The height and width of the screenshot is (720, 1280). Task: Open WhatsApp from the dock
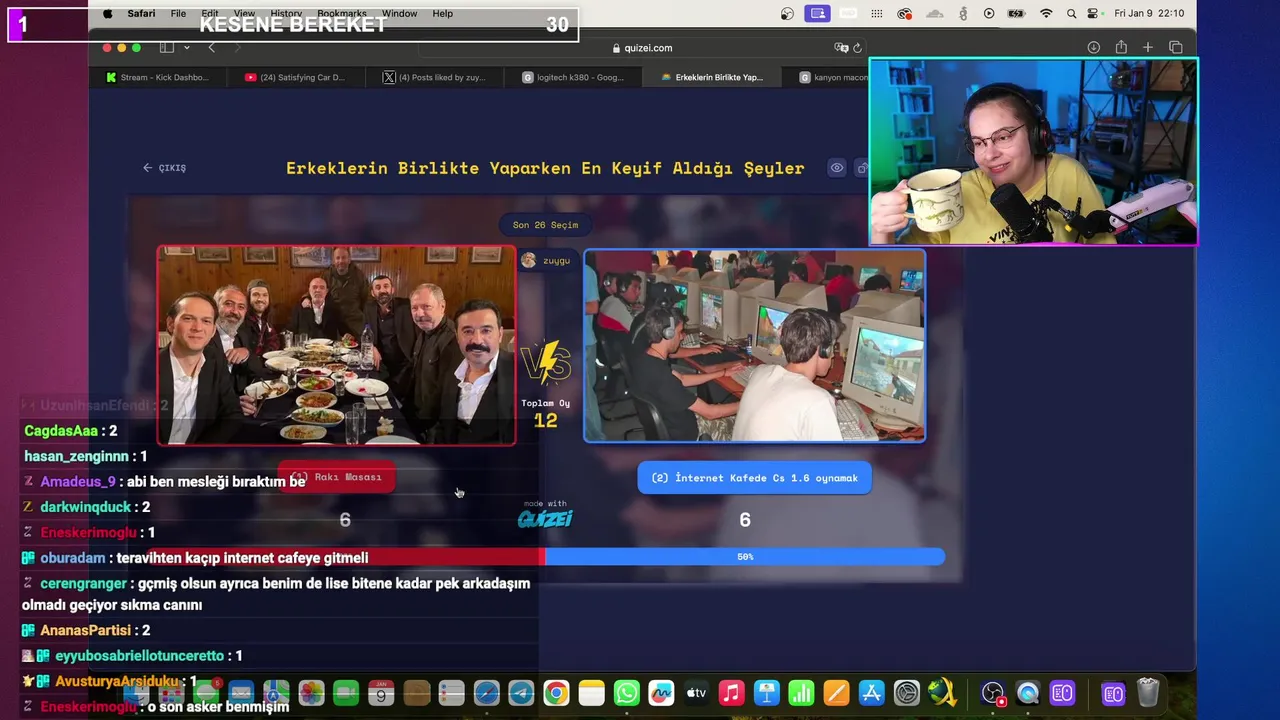(626, 693)
